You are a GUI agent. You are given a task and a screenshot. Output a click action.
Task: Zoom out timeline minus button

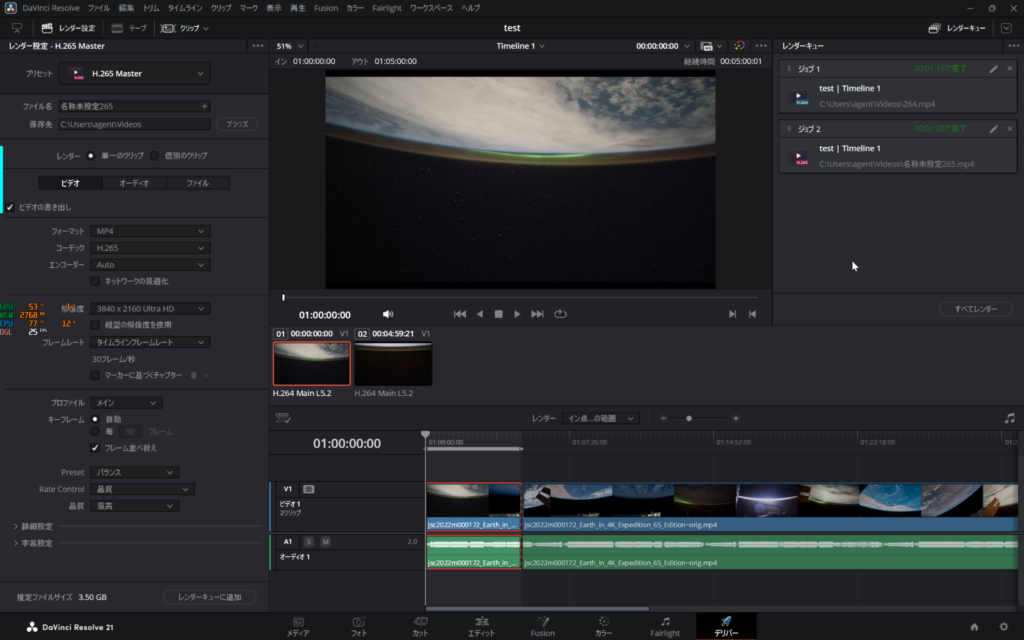664,419
